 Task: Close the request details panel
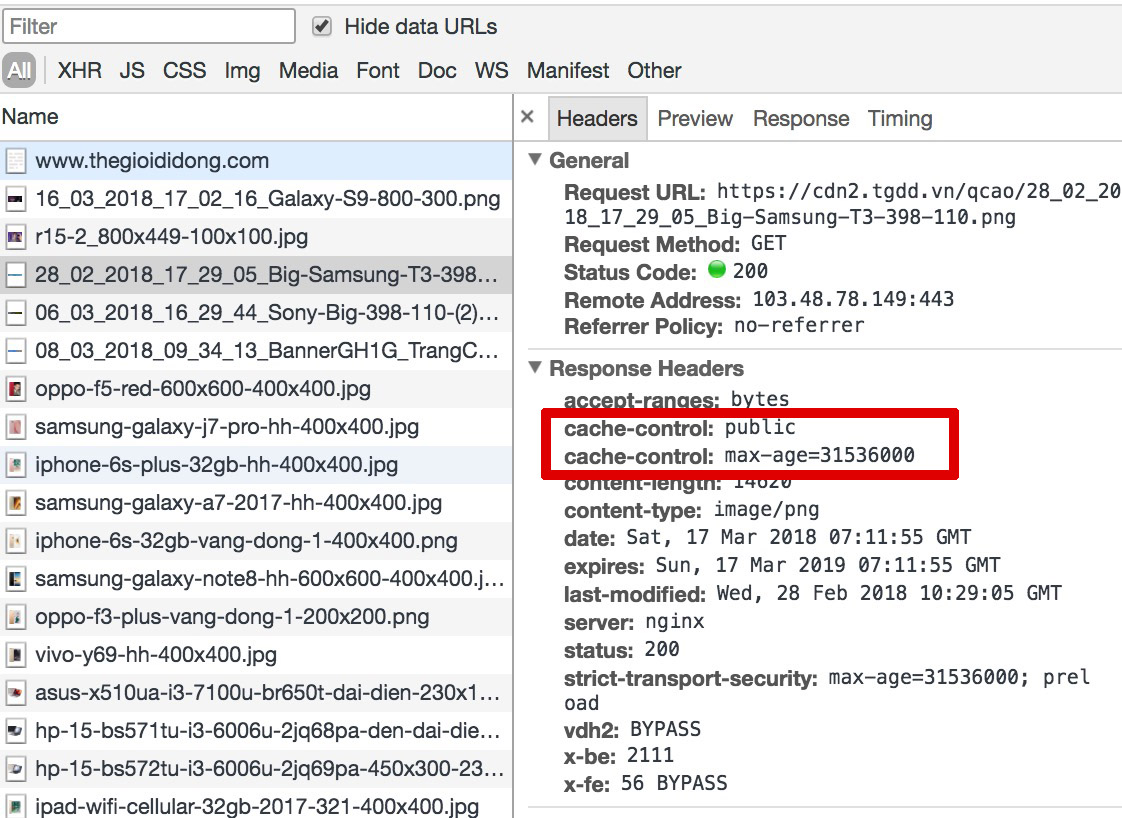pos(528,117)
